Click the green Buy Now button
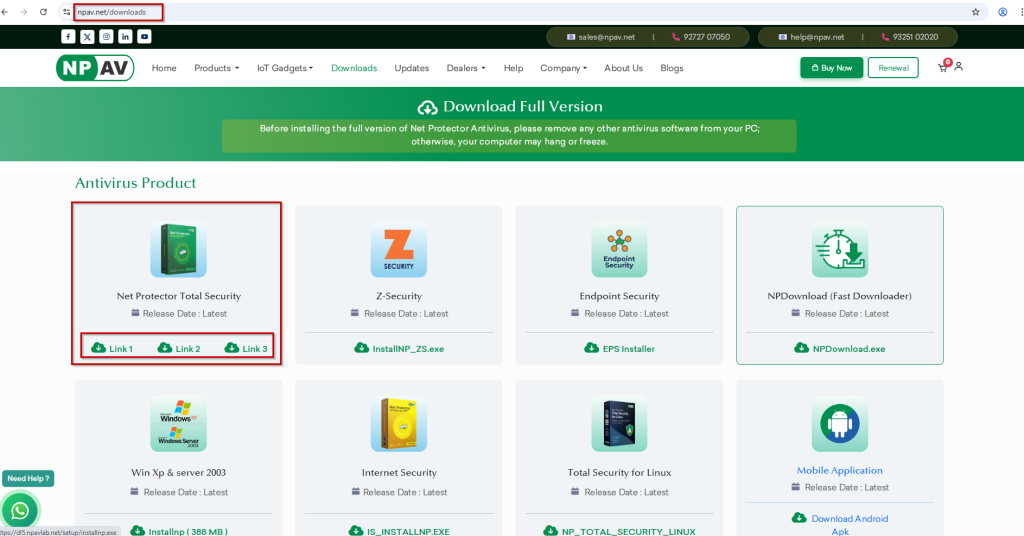Screen dimensions: 1024x536 pos(831,68)
